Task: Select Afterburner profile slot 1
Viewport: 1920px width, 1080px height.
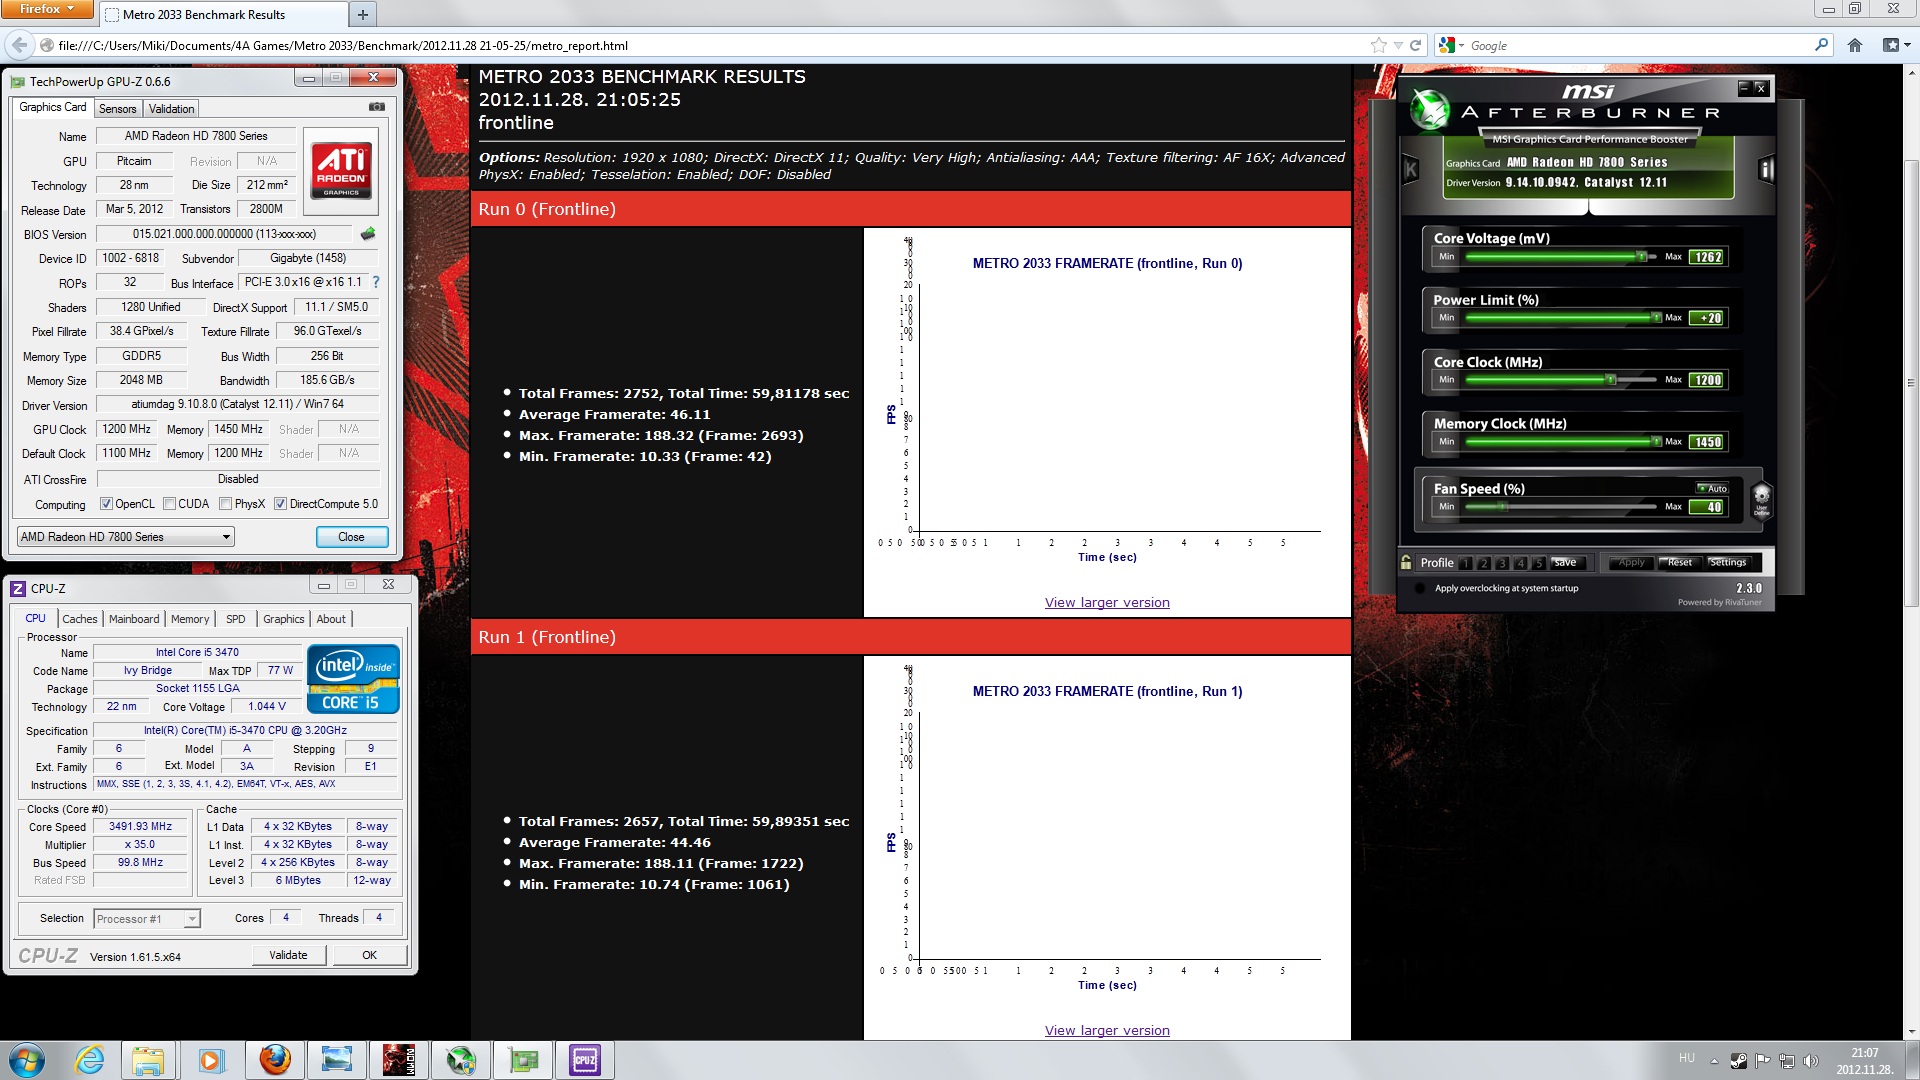Action: (1466, 563)
